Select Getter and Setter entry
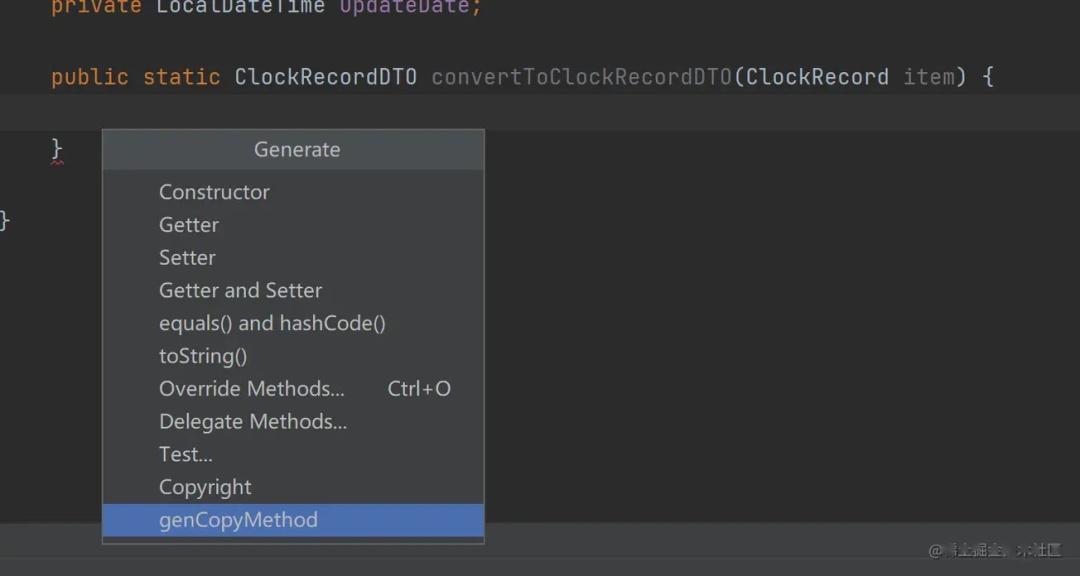Viewport: 1080px width, 576px height. 240,291
